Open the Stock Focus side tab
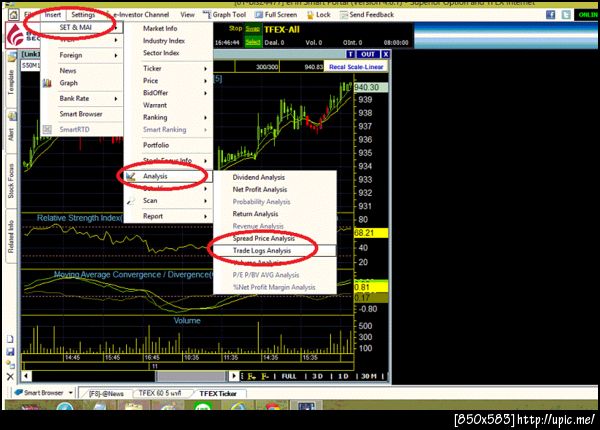The image size is (600, 430). 11,181
